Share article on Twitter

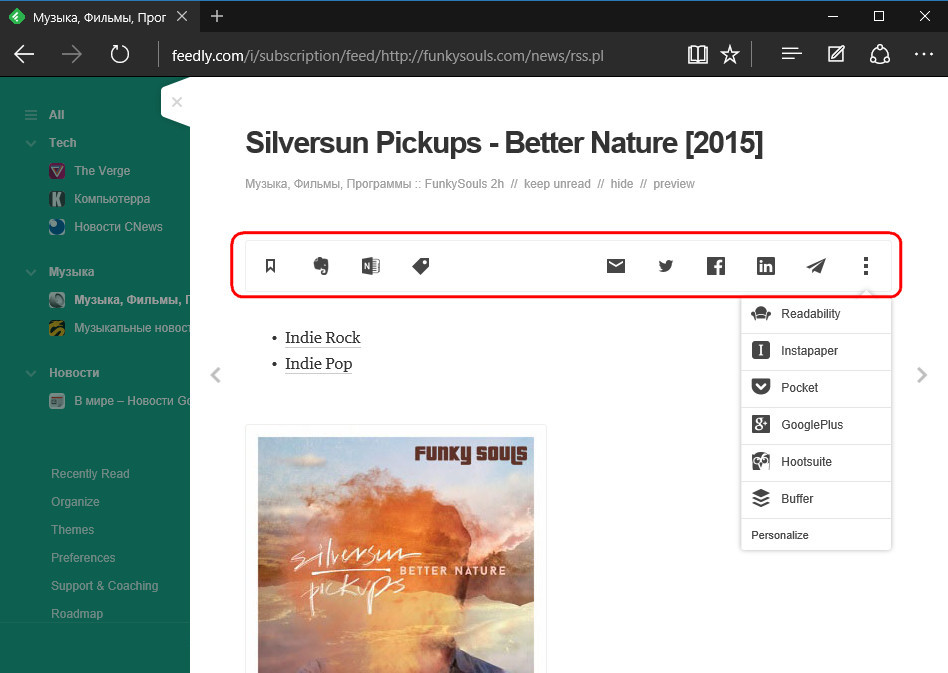(x=666, y=265)
